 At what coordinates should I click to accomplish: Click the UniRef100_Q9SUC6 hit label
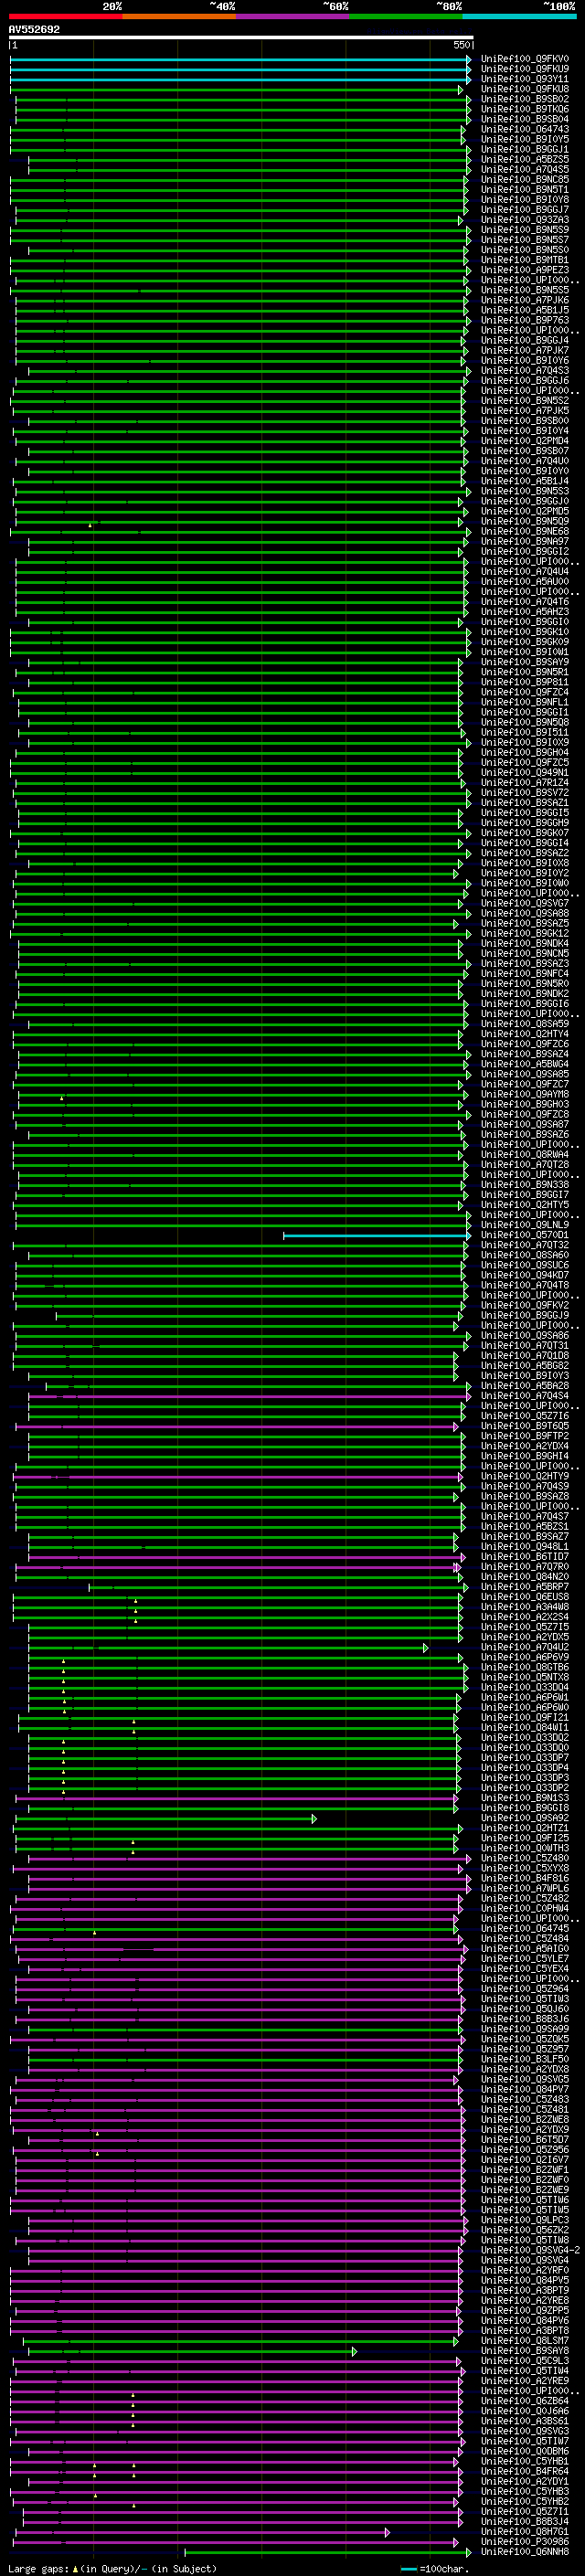[525, 1265]
